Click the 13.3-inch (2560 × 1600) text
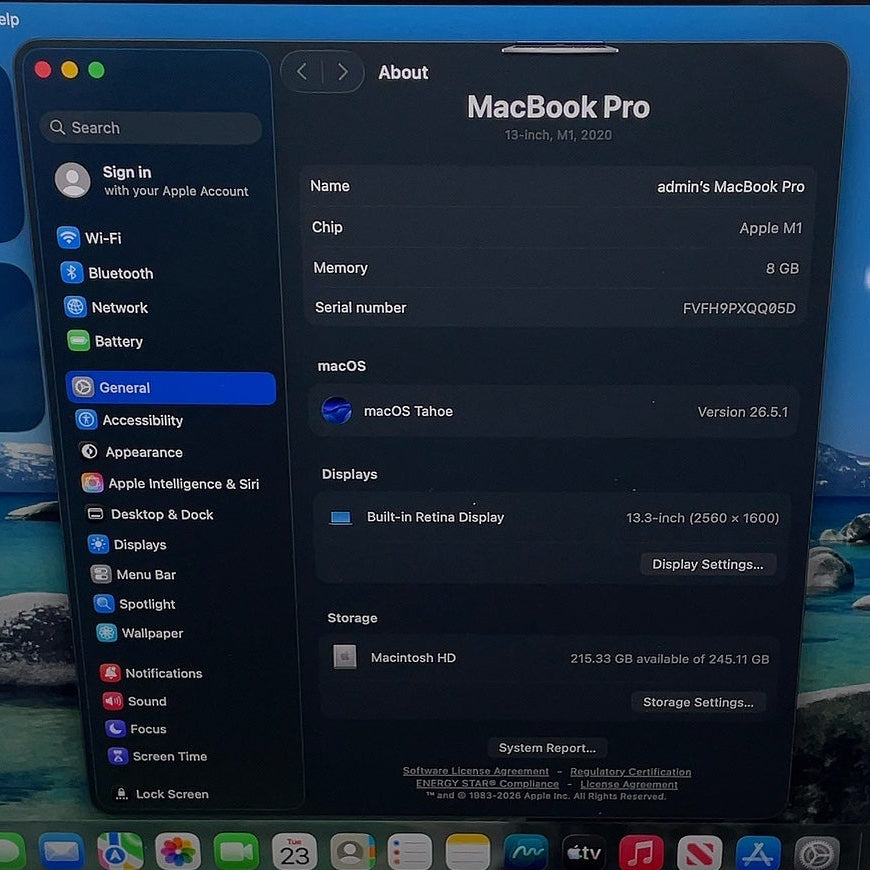This screenshot has width=870, height=870. [x=702, y=518]
